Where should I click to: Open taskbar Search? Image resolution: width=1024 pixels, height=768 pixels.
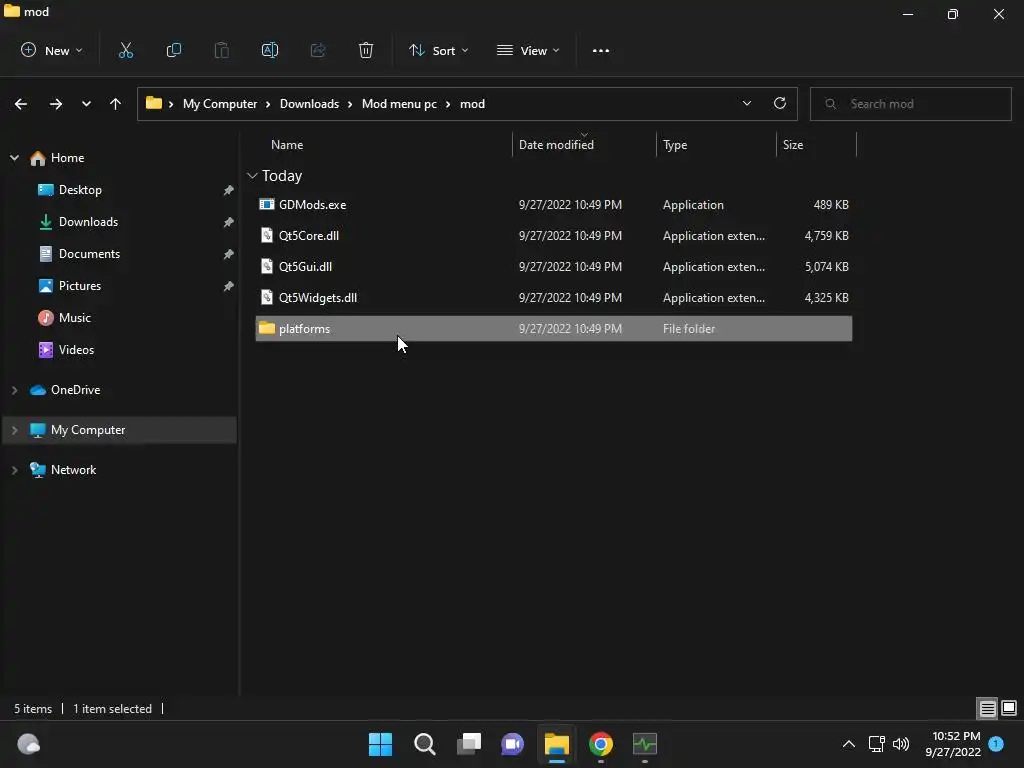[x=424, y=744]
